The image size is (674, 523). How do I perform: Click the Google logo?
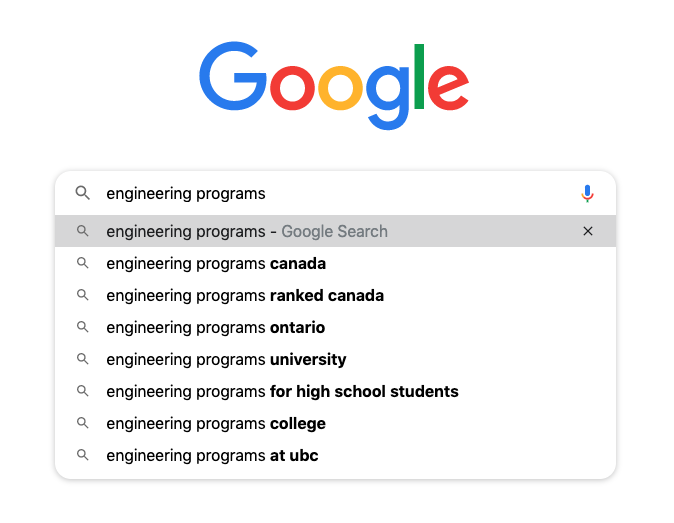[334, 86]
